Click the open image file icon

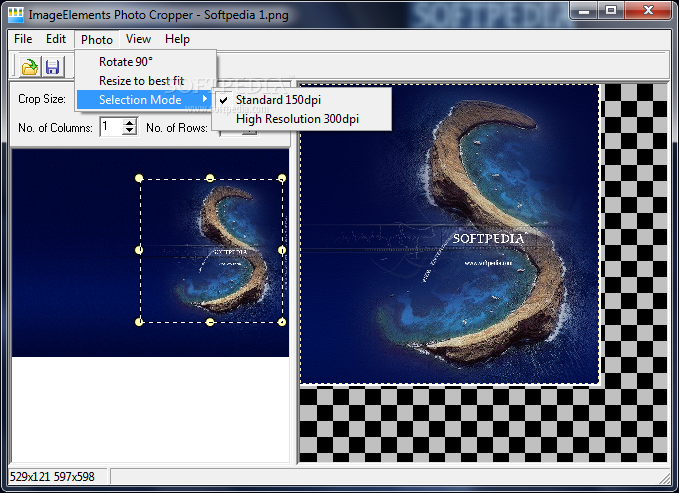tap(30, 67)
